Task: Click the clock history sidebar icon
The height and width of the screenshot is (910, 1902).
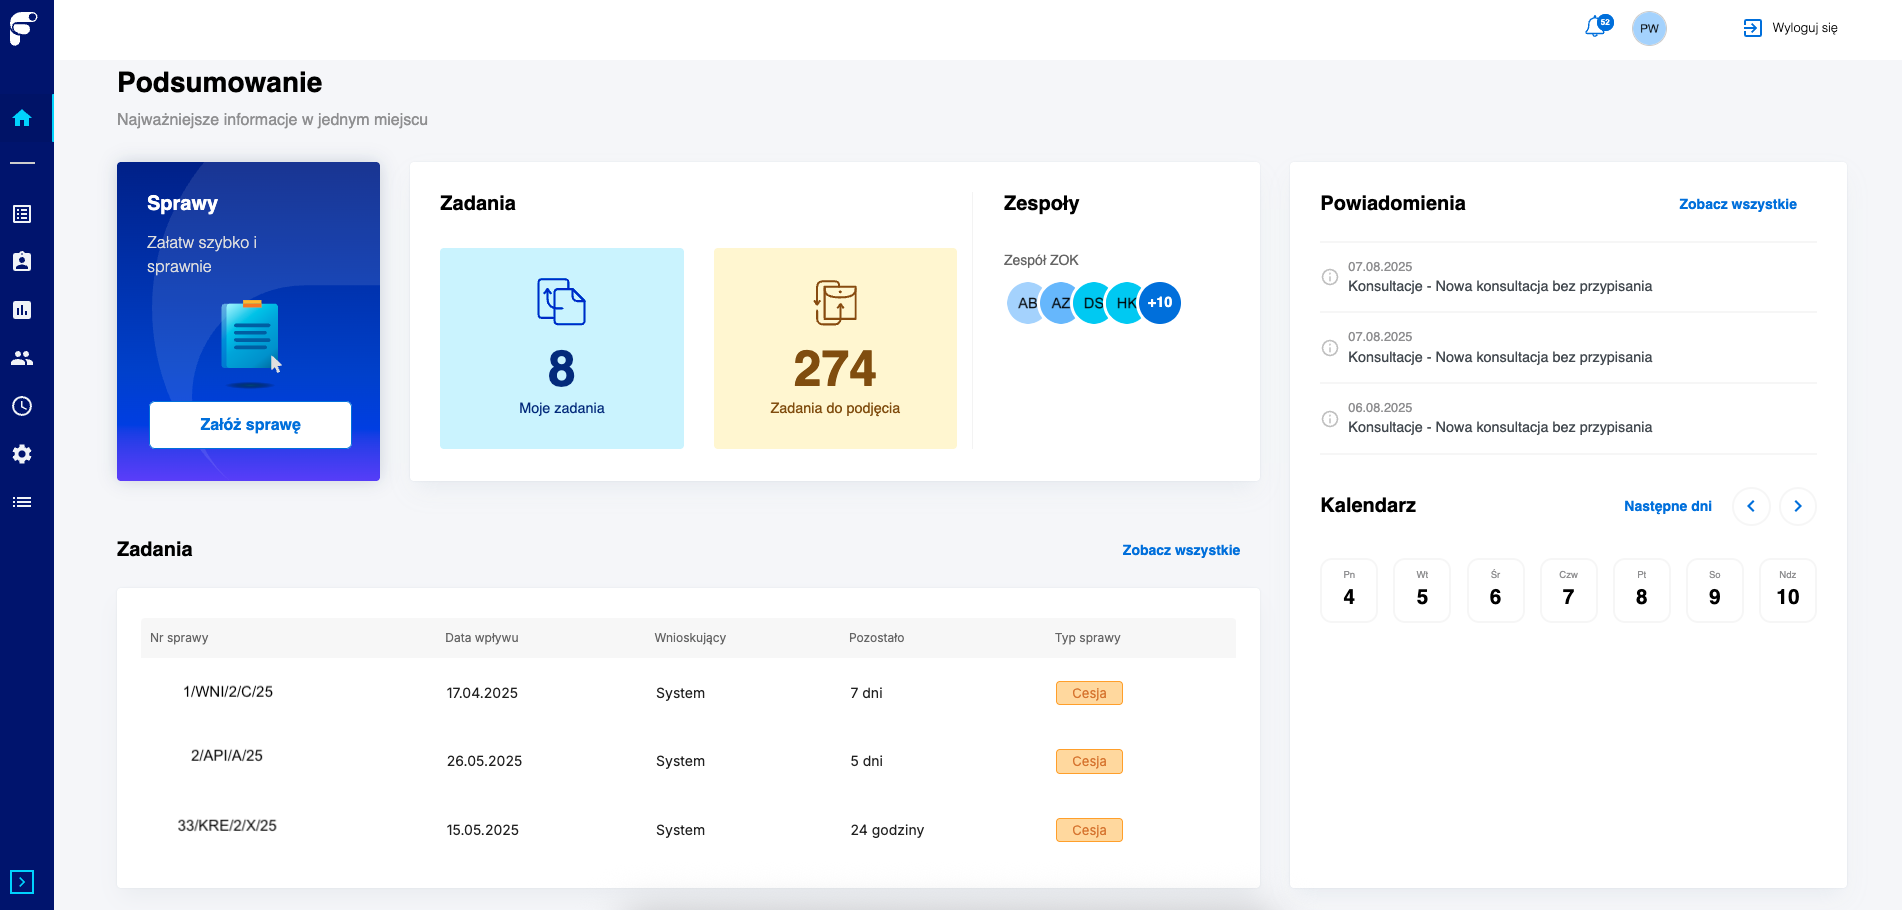Action: point(22,406)
